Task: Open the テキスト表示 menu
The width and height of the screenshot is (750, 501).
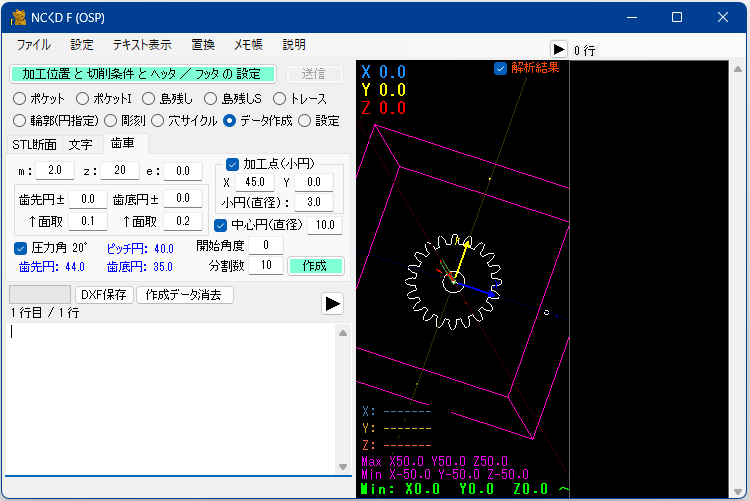Action: 142,45
